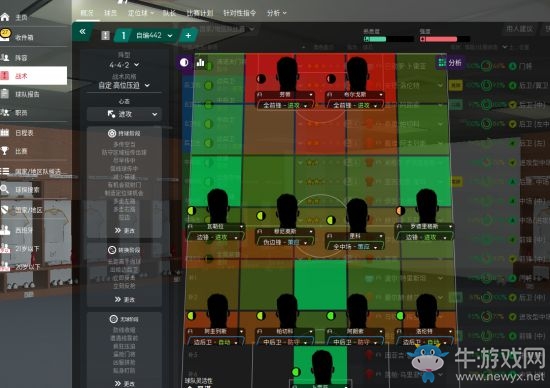
Task: Open the 比赛 trophy icon
Action: [x=5, y=150]
